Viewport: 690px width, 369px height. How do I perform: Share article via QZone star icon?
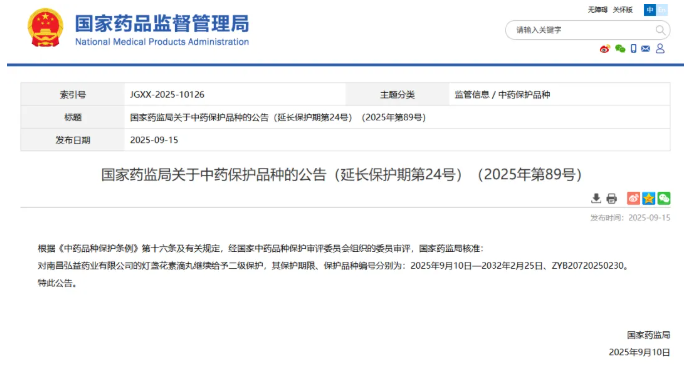click(x=649, y=198)
